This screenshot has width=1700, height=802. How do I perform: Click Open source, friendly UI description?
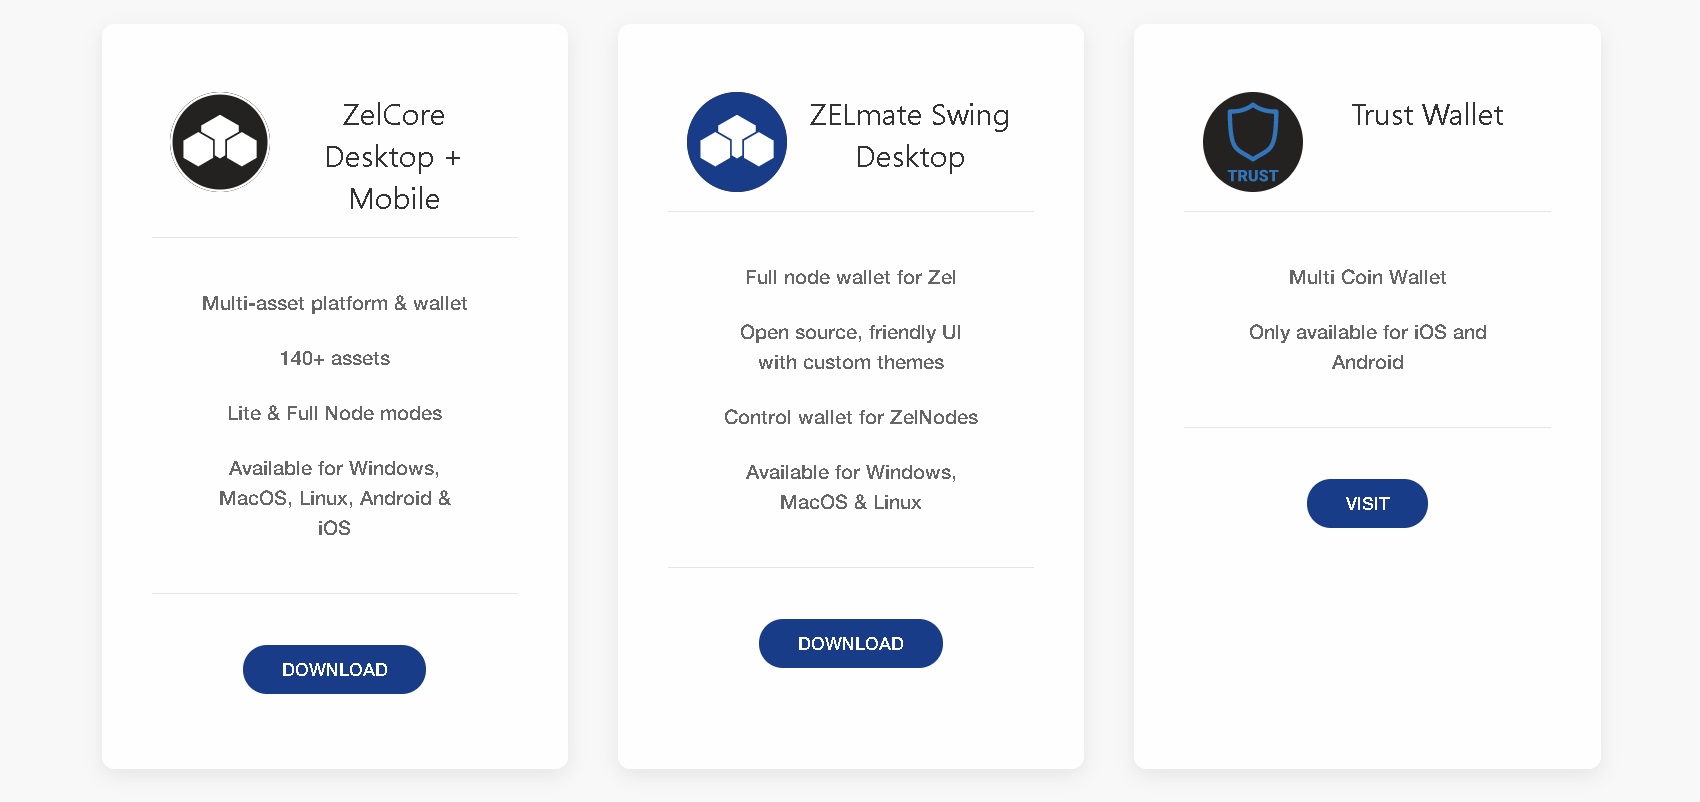[x=850, y=347]
